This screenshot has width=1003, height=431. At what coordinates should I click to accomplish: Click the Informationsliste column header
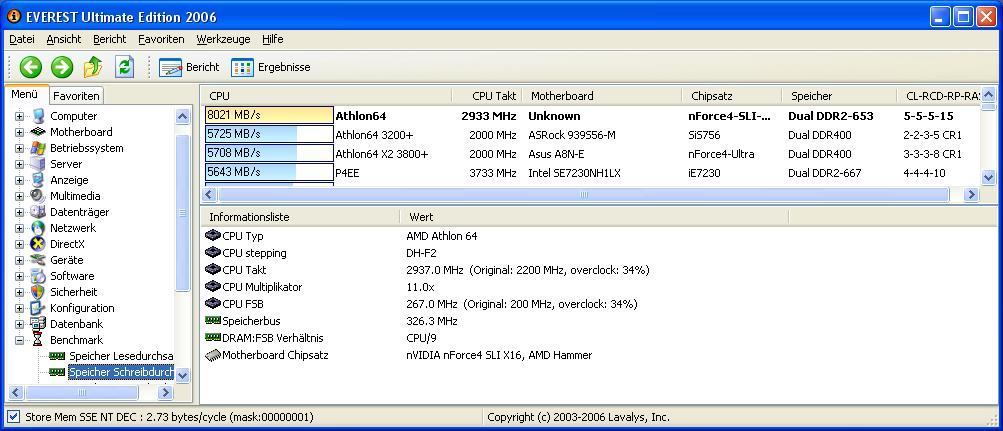(x=300, y=217)
